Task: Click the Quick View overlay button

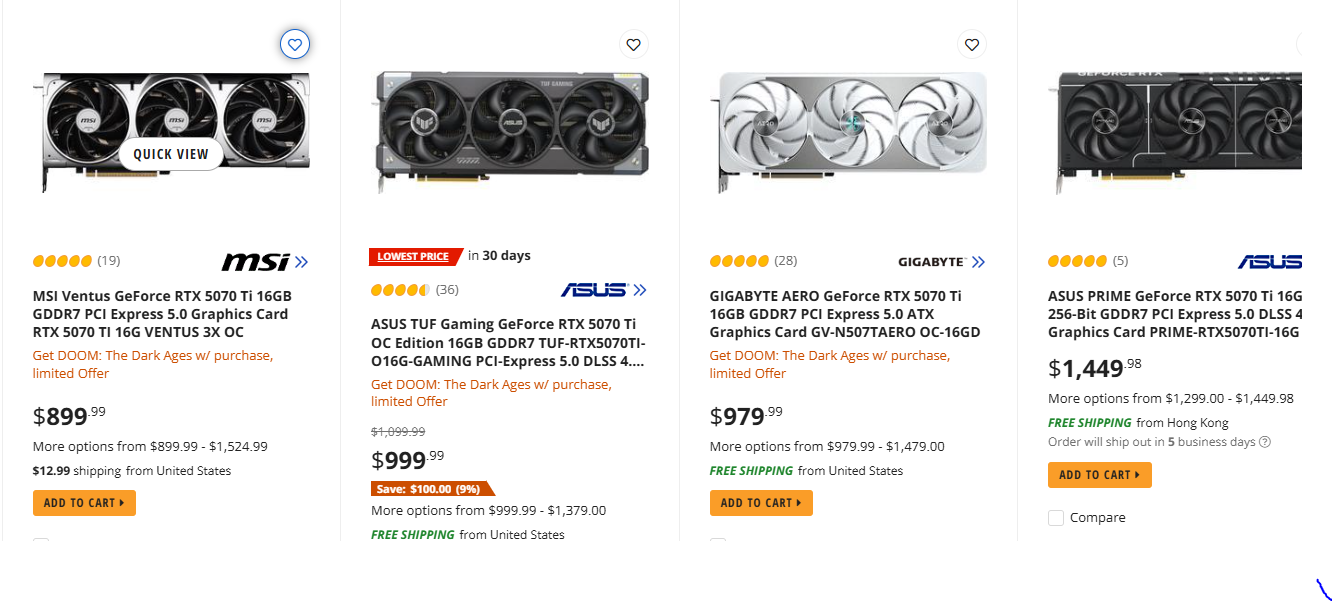Action: pyautogui.click(x=170, y=154)
